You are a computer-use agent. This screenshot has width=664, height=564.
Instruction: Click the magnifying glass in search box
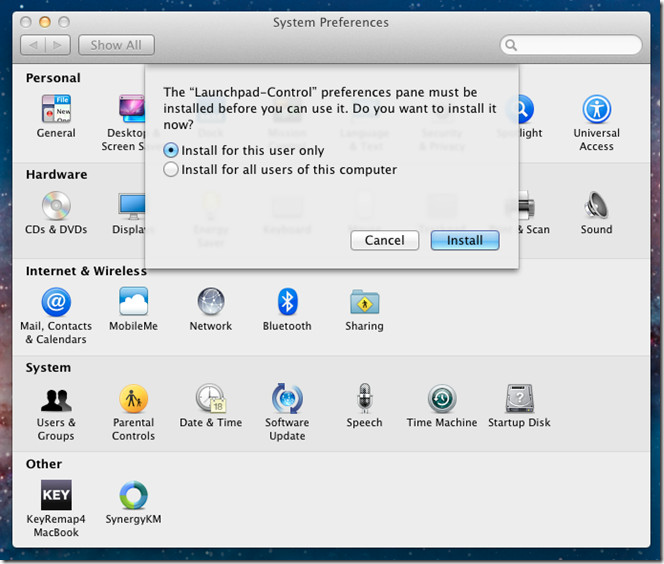tap(511, 45)
